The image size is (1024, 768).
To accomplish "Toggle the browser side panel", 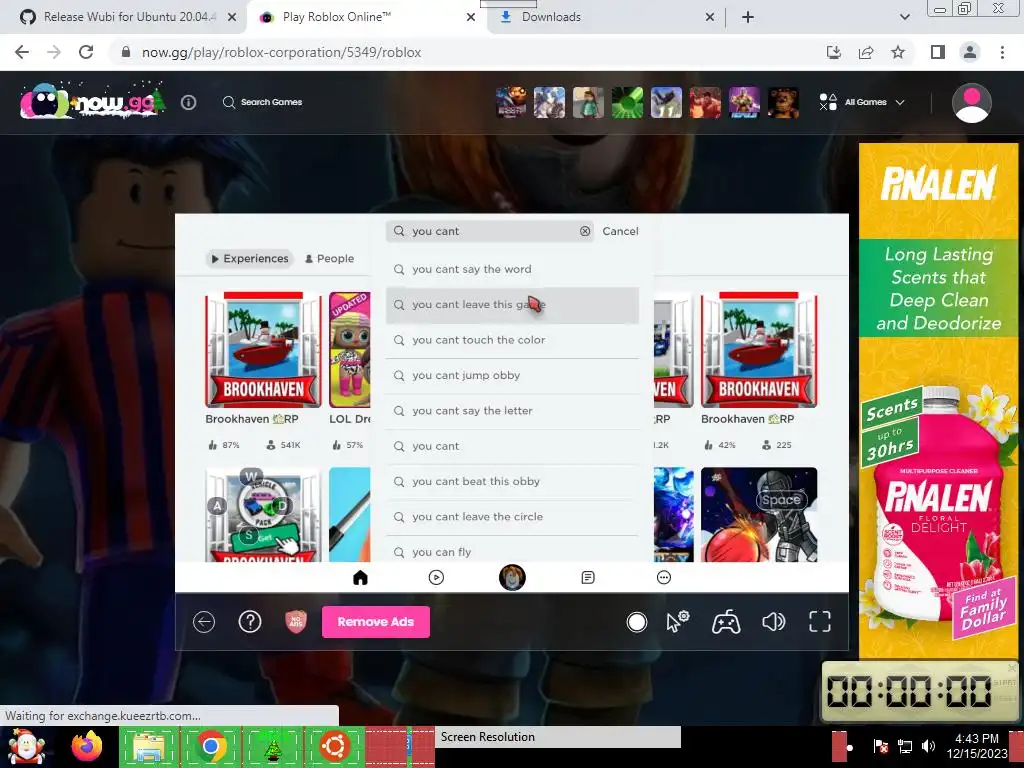I will 938,52.
